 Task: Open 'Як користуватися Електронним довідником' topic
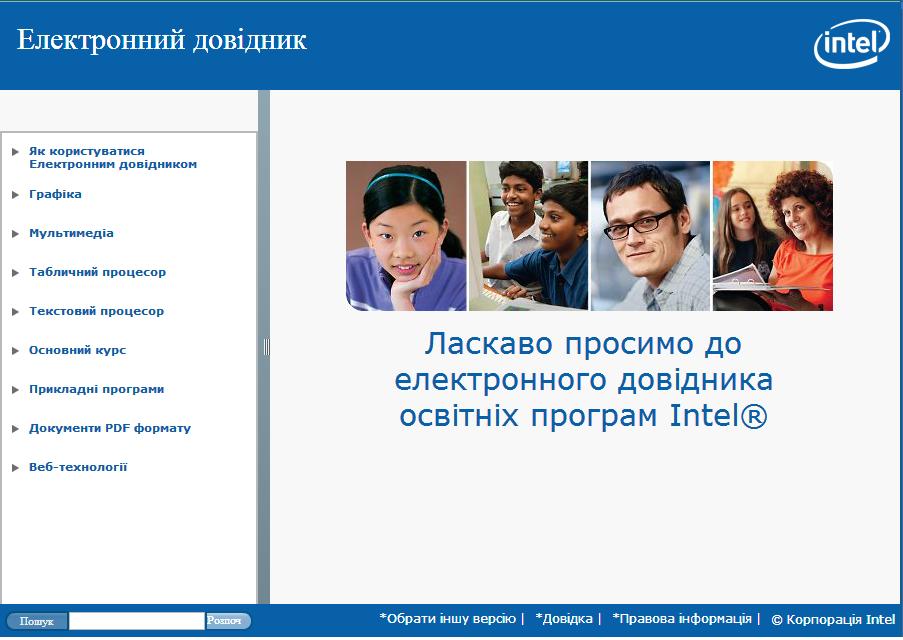(113, 157)
